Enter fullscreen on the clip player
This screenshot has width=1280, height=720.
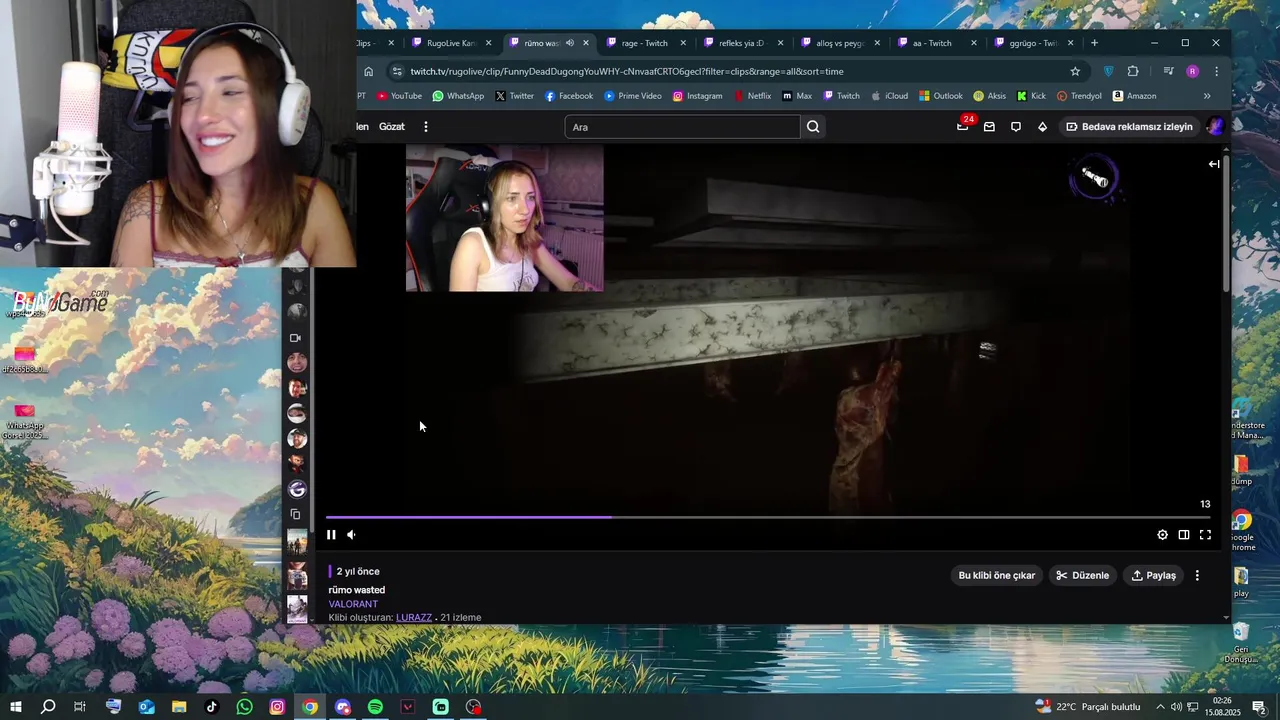pos(1205,535)
